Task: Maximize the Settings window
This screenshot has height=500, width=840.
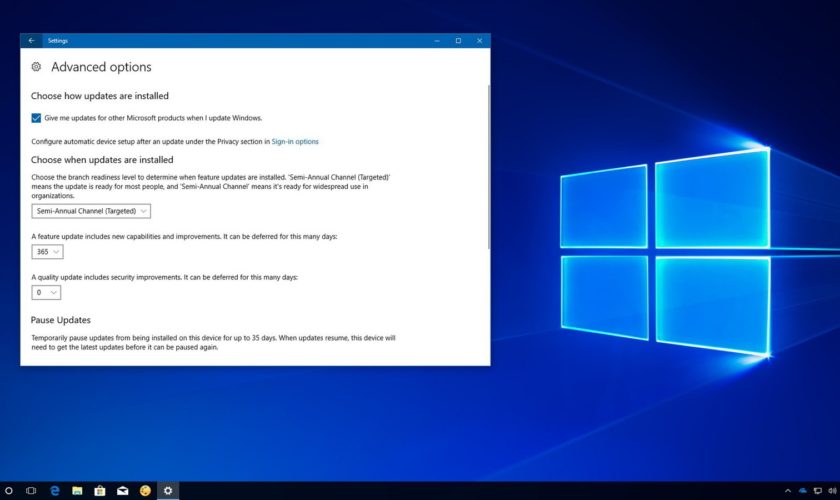Action: point(458,41)
